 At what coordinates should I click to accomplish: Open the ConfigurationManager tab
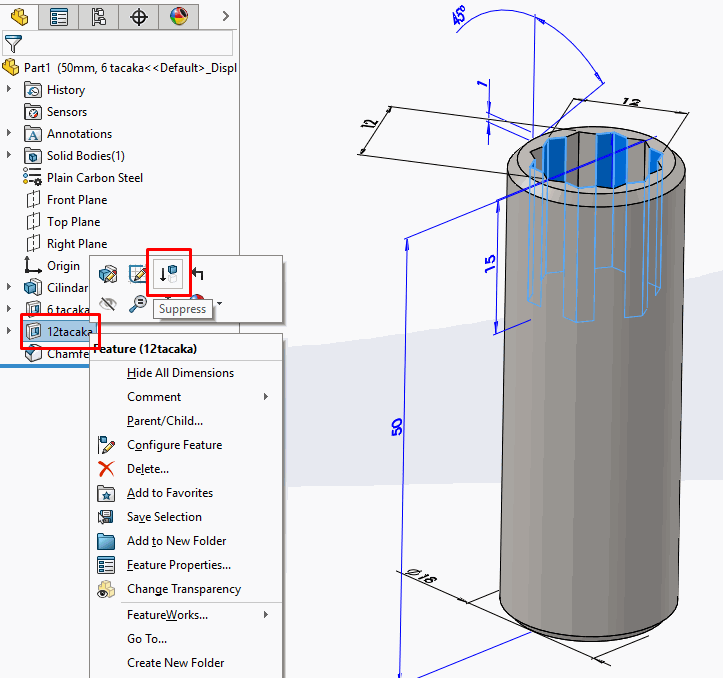tap(98, 17)
